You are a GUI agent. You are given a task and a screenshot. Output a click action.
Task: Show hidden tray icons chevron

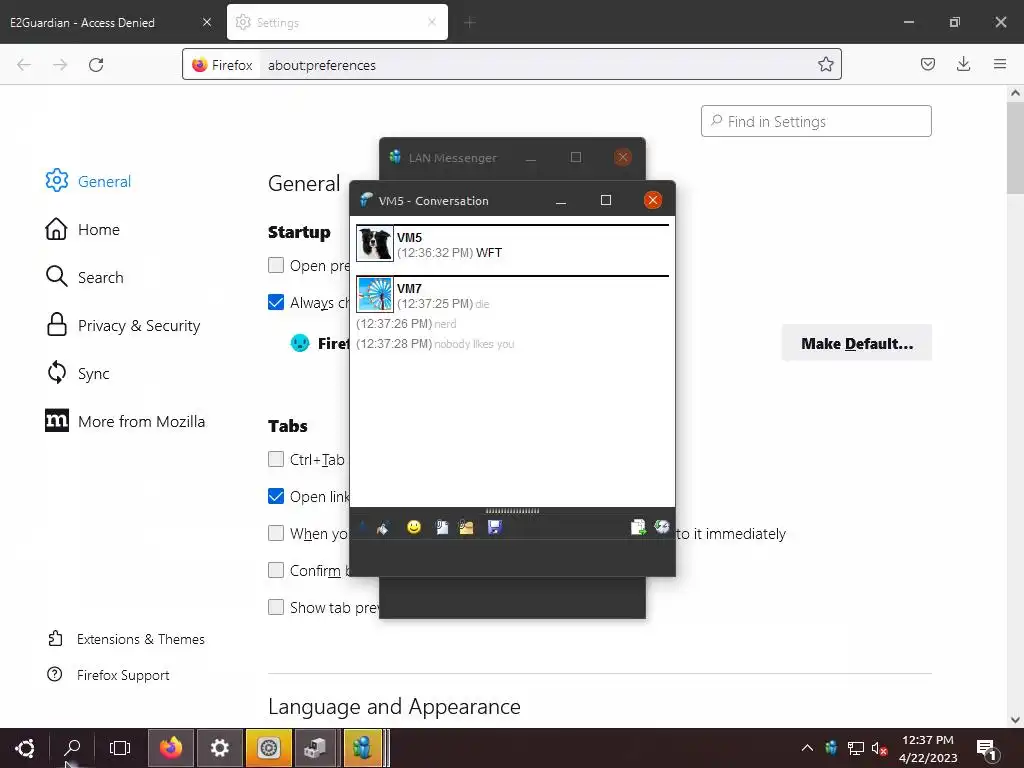coord(807,748)
